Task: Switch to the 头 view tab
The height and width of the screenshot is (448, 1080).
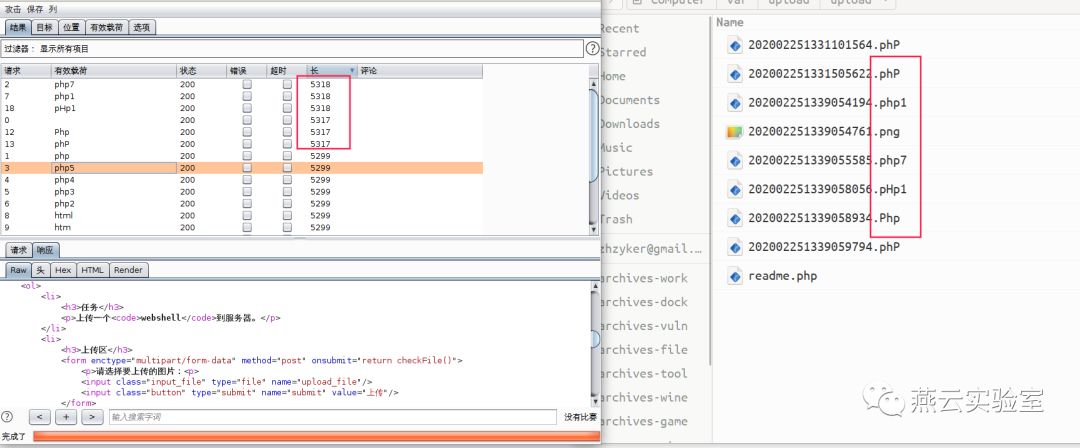Action: click(41, 270)
